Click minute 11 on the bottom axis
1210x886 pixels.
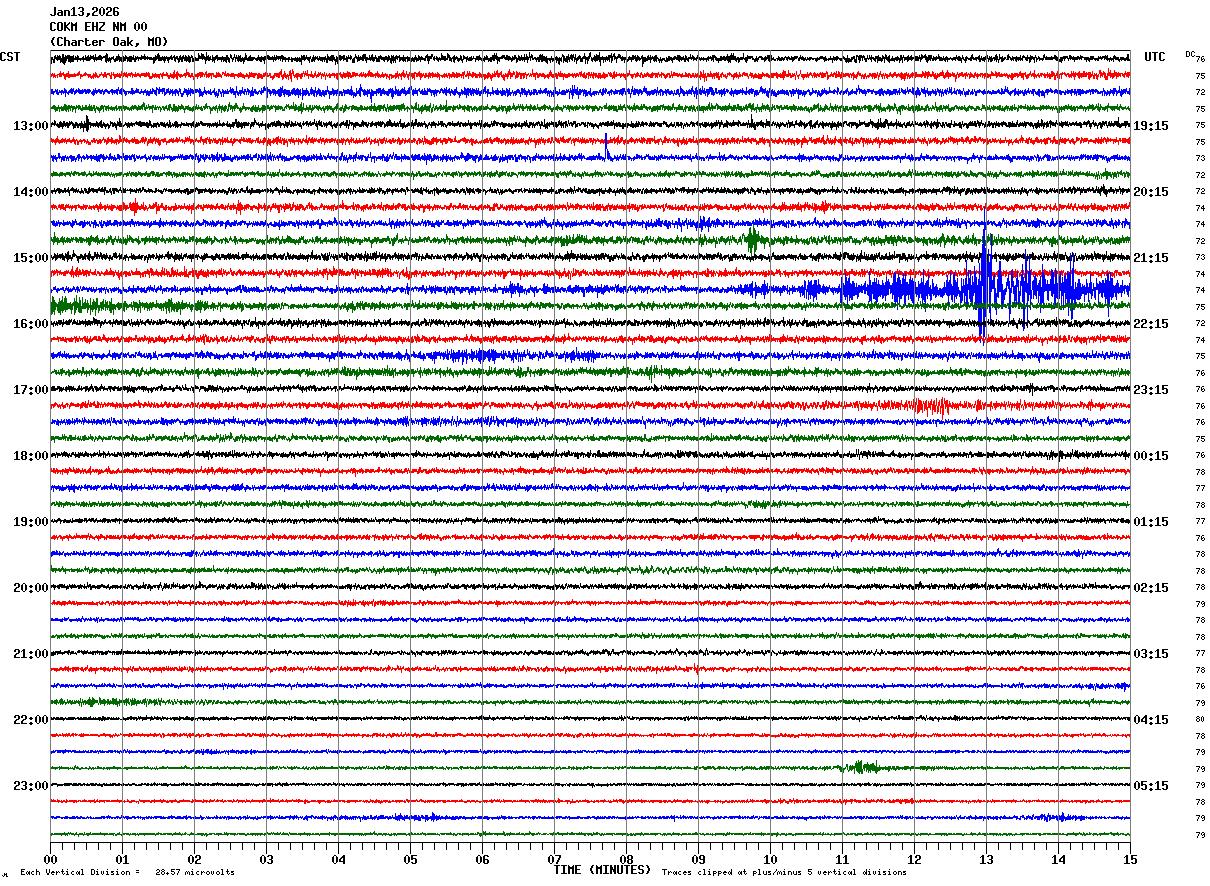pyautogui.click(x=842, y=860)
